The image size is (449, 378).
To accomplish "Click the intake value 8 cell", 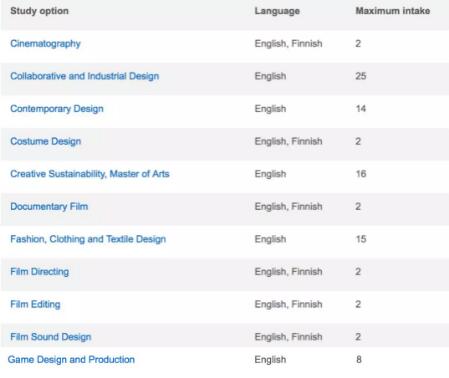I will pos(359,360).
